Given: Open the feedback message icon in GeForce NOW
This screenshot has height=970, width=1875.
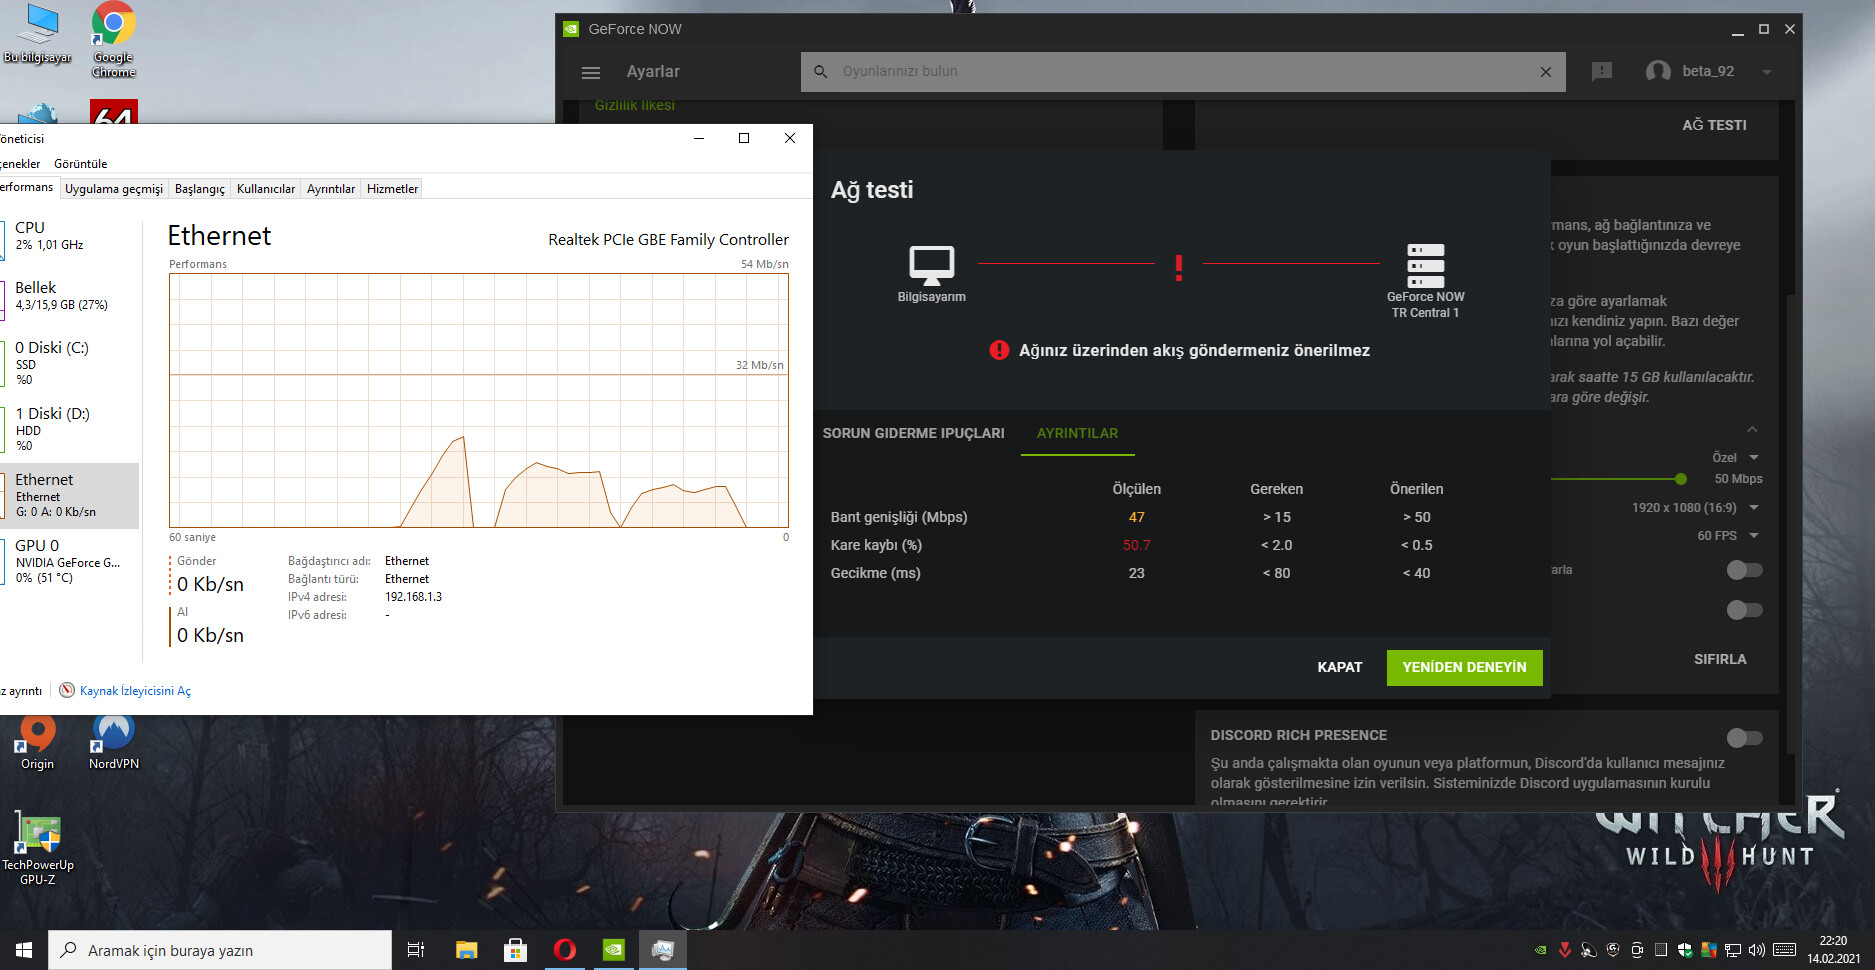Looking at the screenshot, I should click(1602, 71).
